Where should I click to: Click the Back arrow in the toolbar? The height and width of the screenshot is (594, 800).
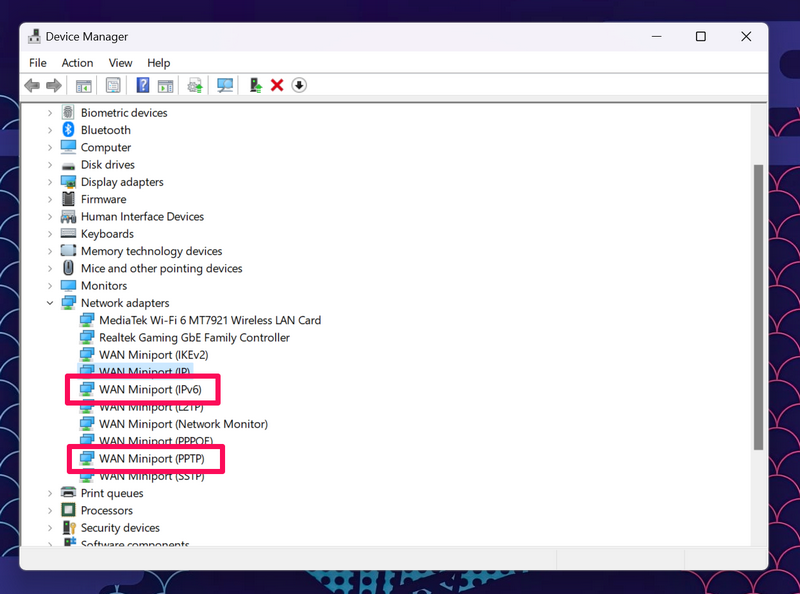(x=32, y=86)
